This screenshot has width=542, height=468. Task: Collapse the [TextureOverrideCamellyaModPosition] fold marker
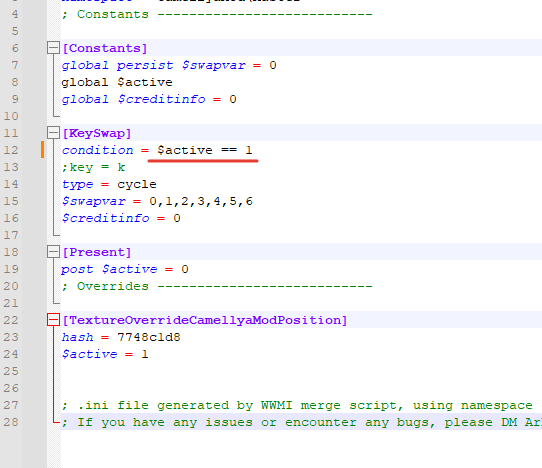[53, 320]
